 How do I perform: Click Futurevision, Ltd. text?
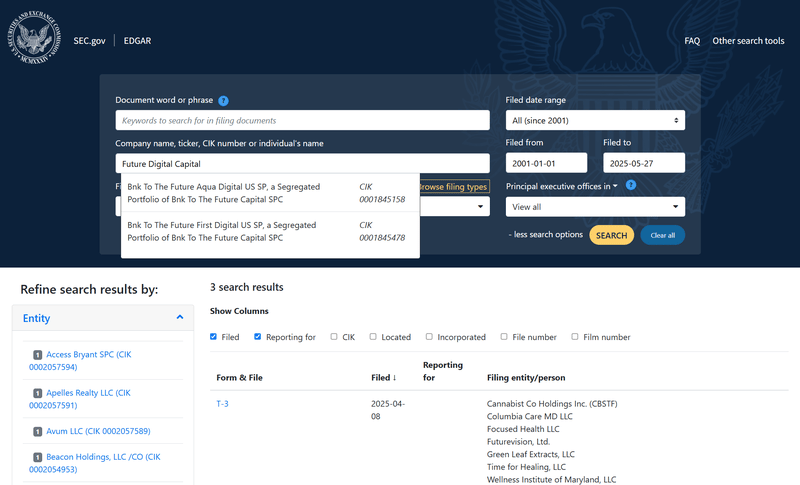[x=518, y=442]
